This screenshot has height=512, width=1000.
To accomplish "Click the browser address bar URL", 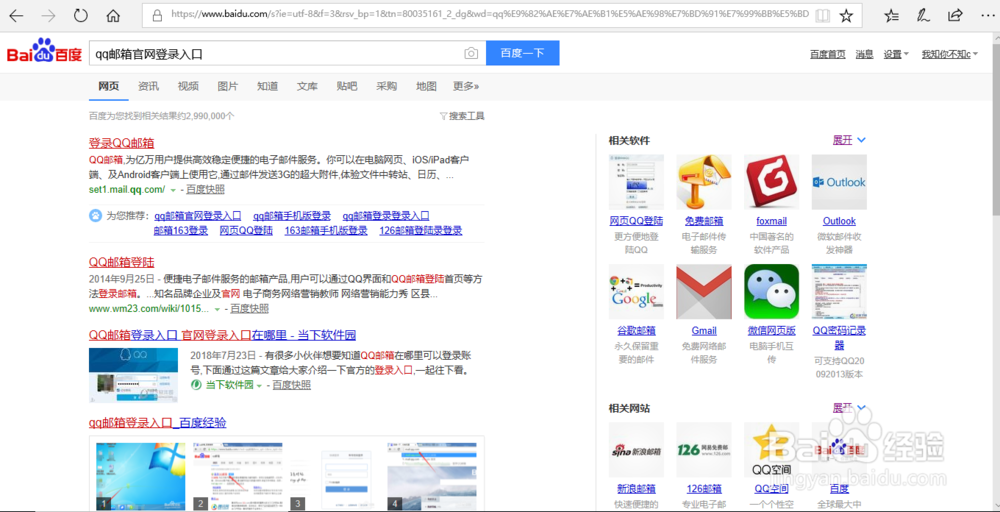I will 488,15.
